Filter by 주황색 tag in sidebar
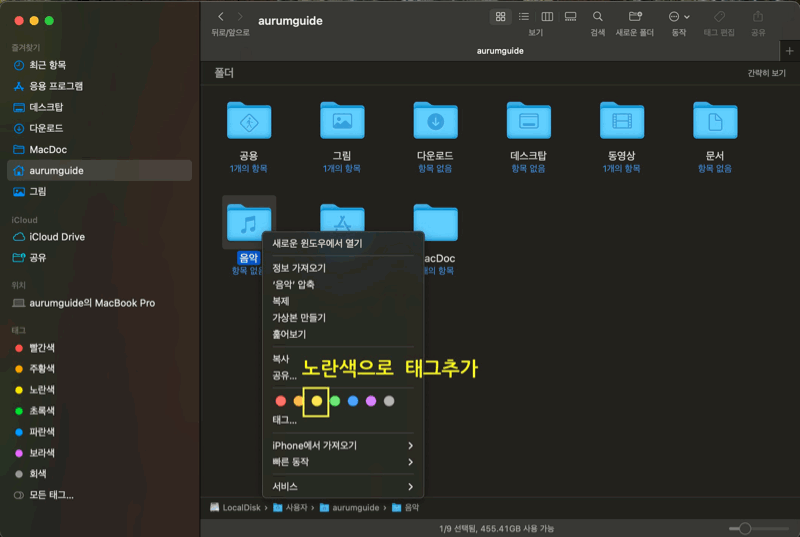The width and height of the screenshot is (800, 537). pyautogui.click(x=99, y=369)
